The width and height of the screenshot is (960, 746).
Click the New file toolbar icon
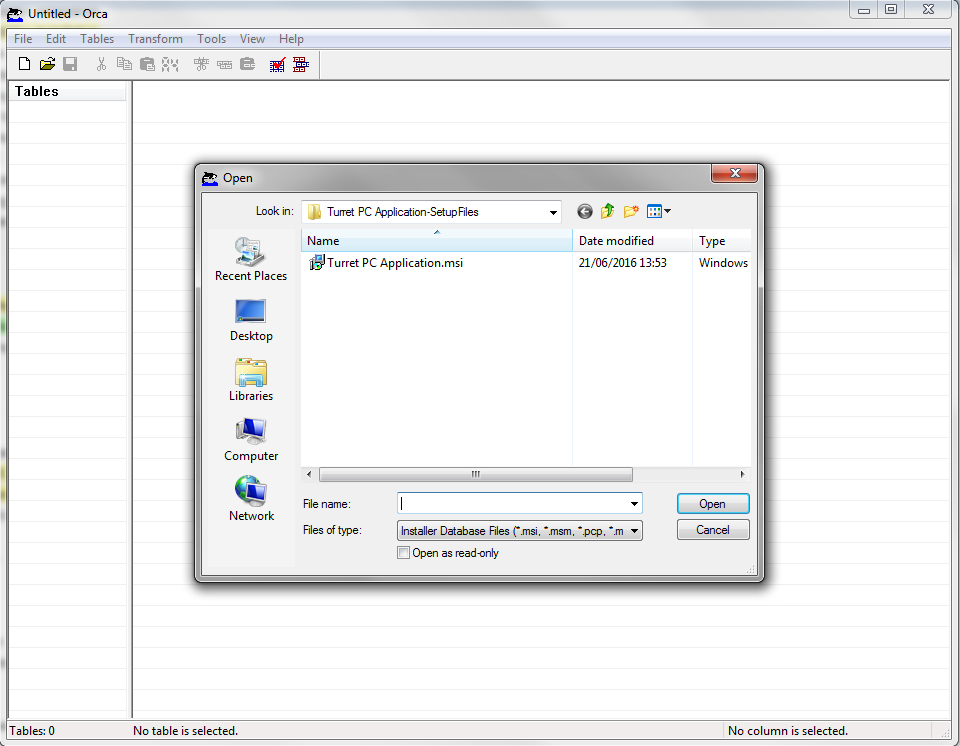coord(24,64)
